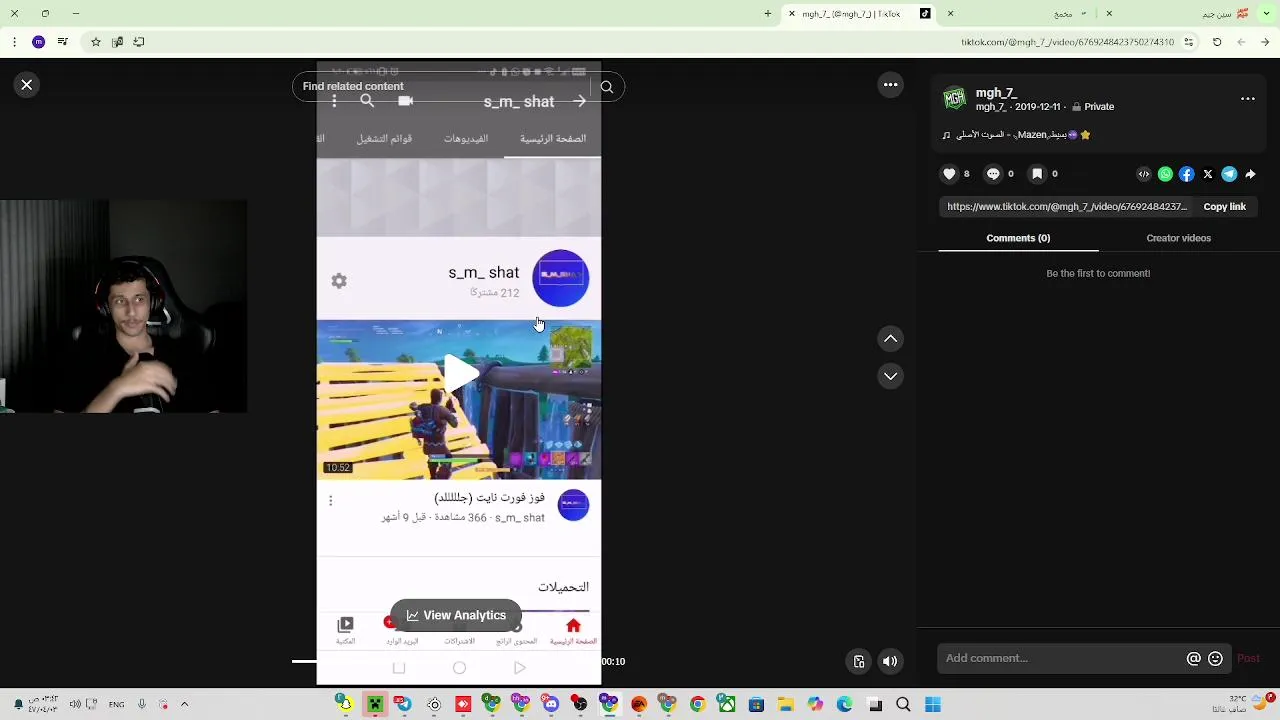This screenshot has width=1280, height=720.
Task: Open the Windows Start button
Action: (932, 705)
